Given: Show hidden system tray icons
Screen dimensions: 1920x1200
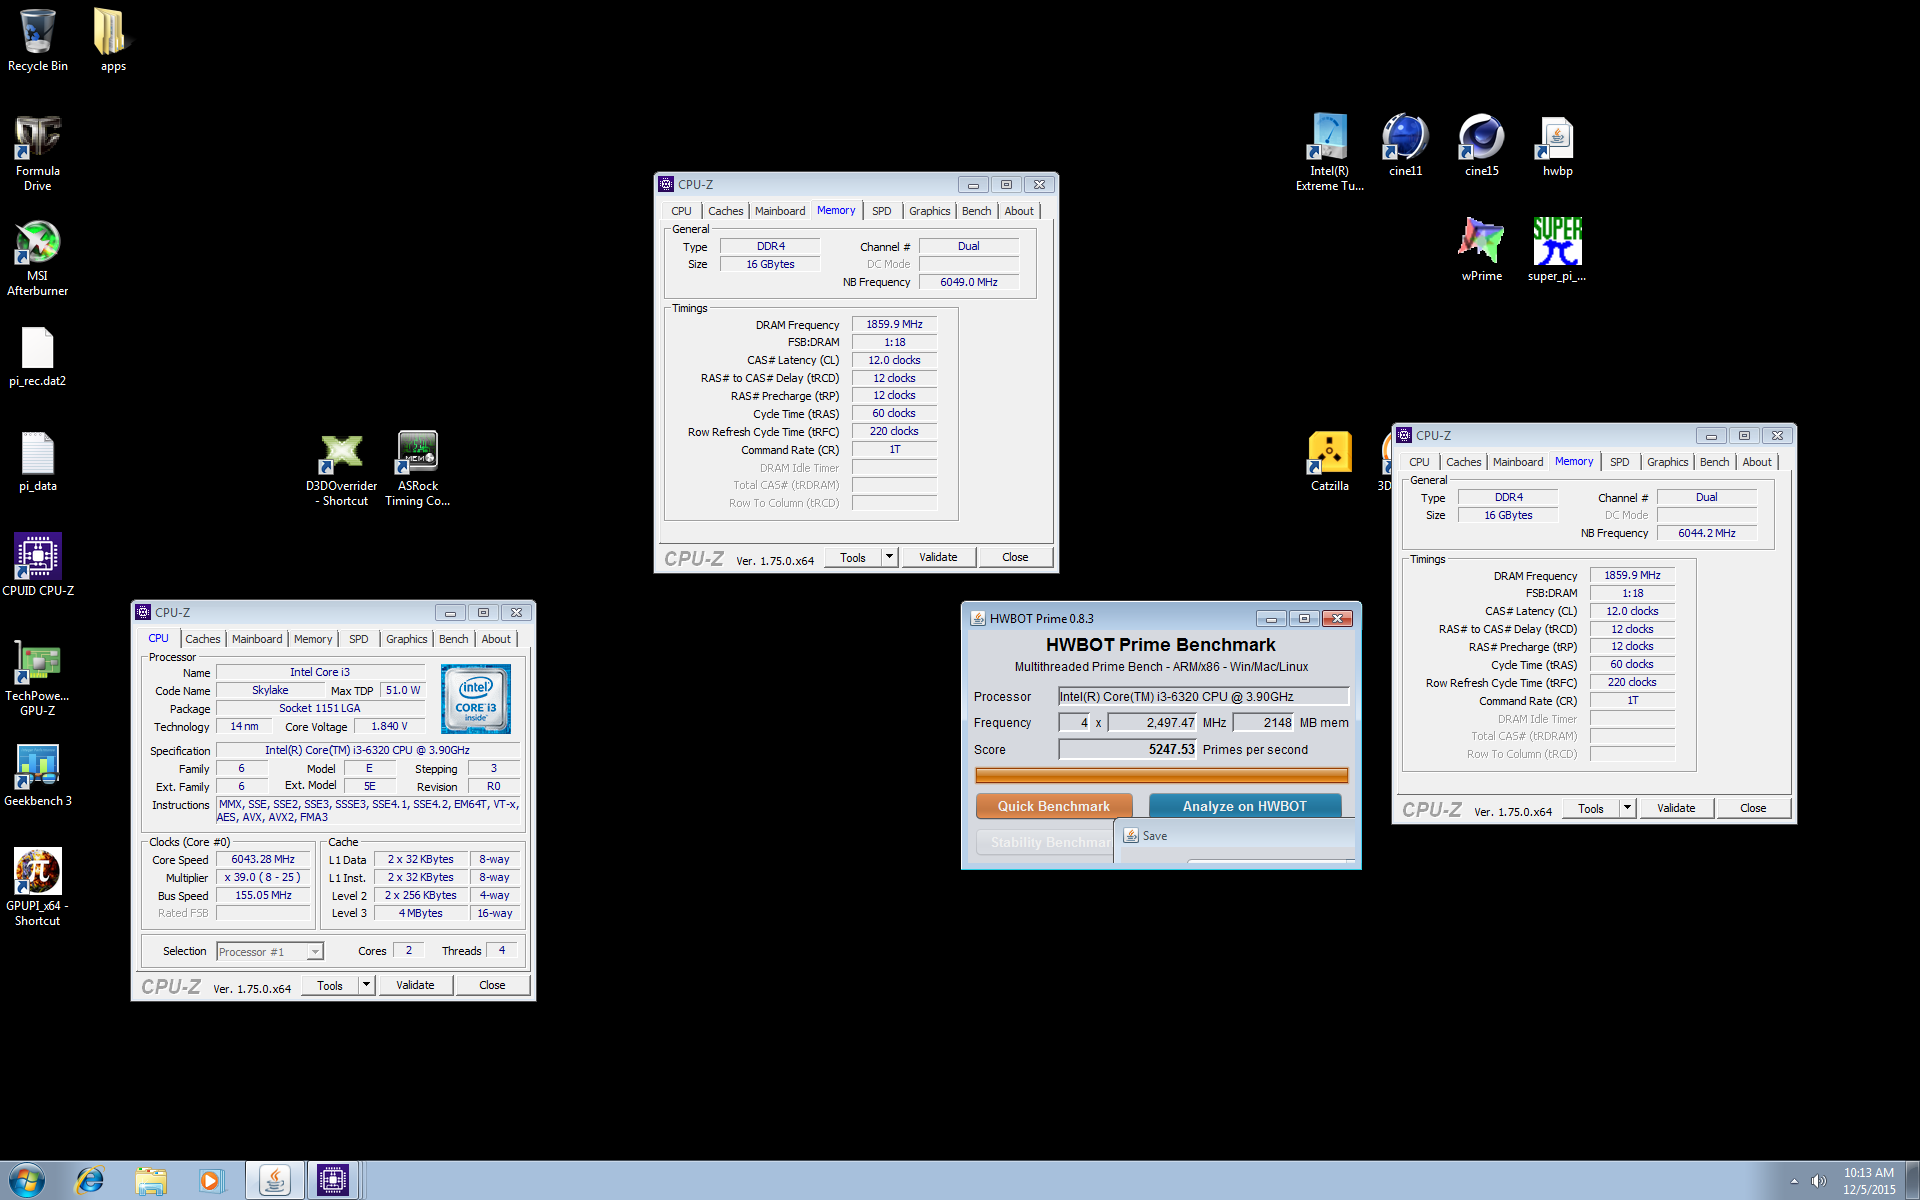Looking at the screenshot, I should click(1794, 1181).
